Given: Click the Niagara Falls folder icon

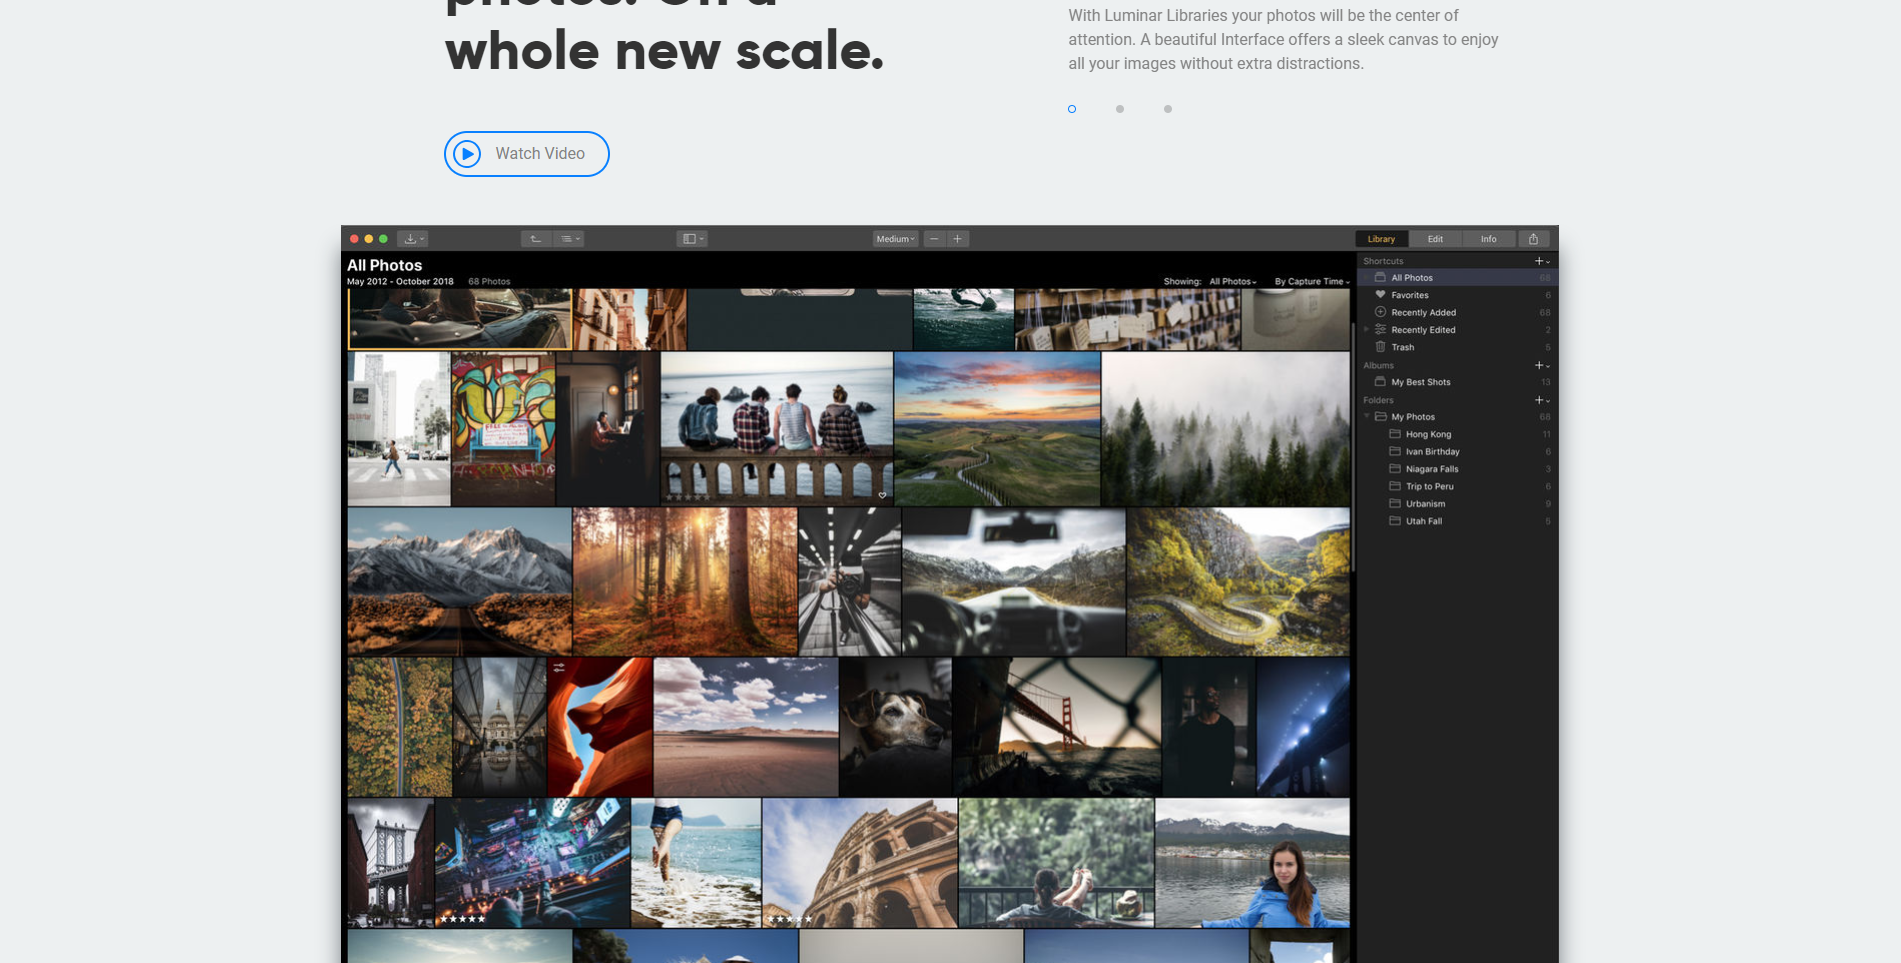Looking at the screenshot, I should click(x=1395, y=468).
